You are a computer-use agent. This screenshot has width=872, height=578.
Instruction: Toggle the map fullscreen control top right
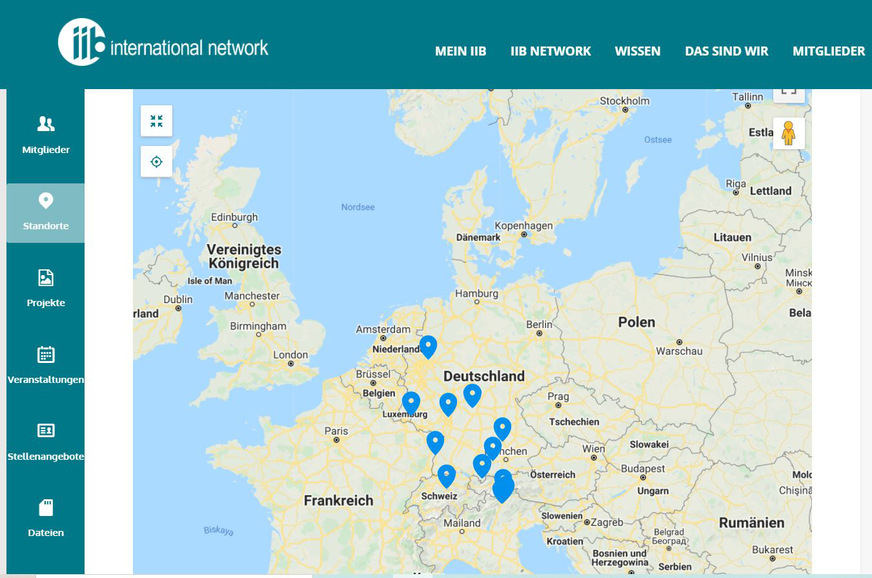(x=789, y=93)
